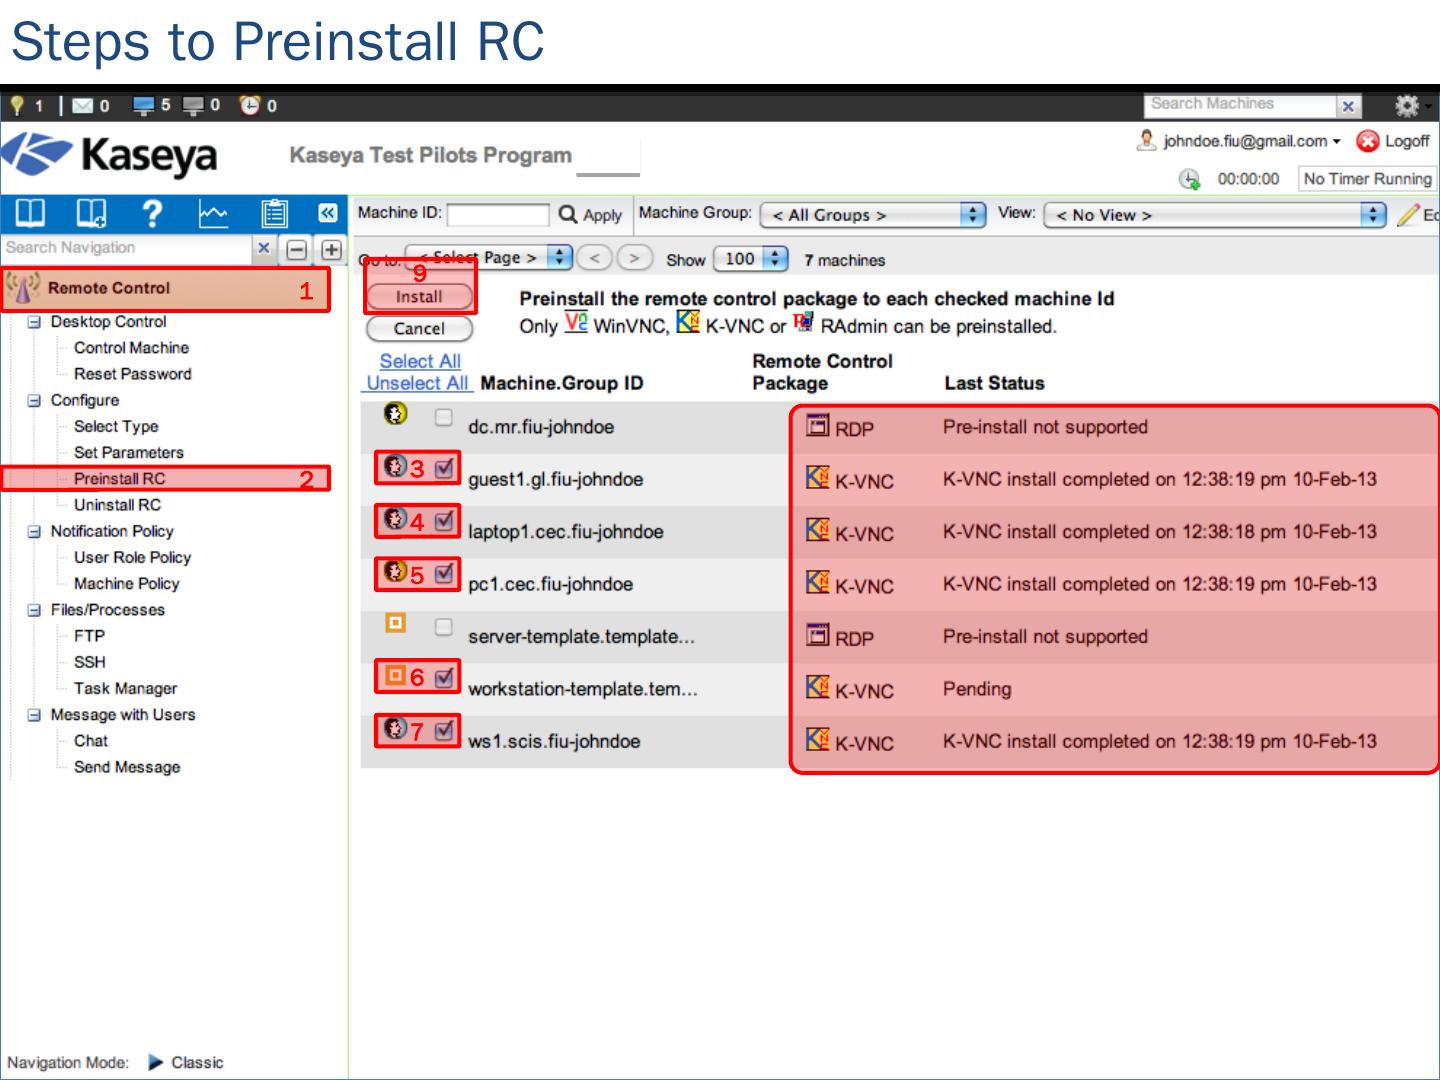Go to the next page with the > button
The image size is (1440, 1080).
point(634,258)
